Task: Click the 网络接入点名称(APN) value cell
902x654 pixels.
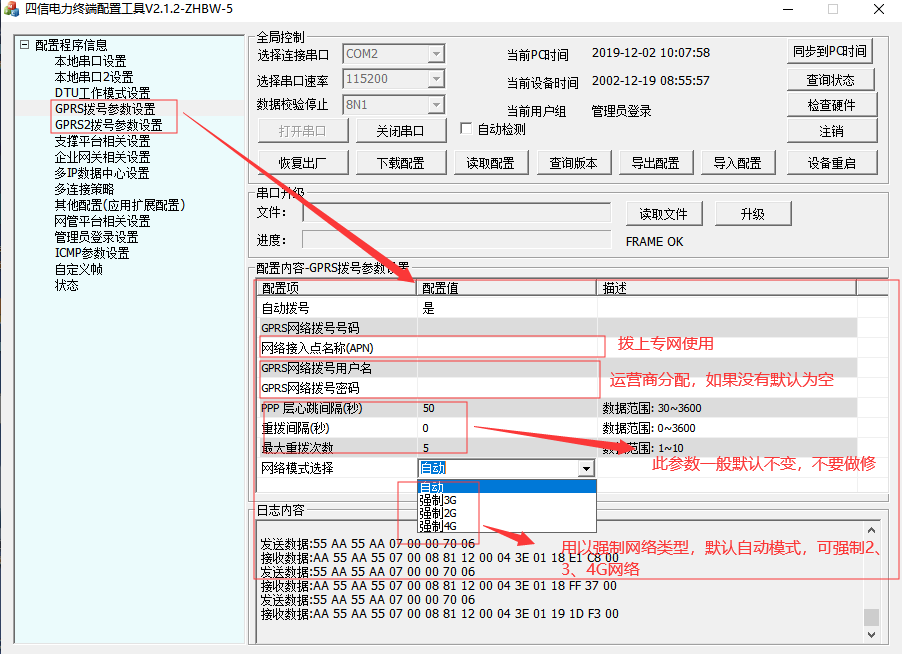Action: [507, 348]
